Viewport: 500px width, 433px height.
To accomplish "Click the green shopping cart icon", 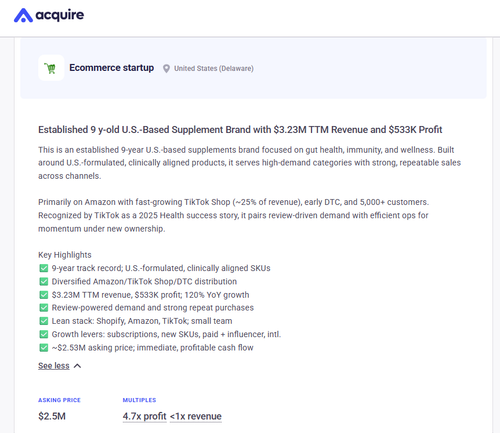I will pyautogui.click(x=51, y=68).
